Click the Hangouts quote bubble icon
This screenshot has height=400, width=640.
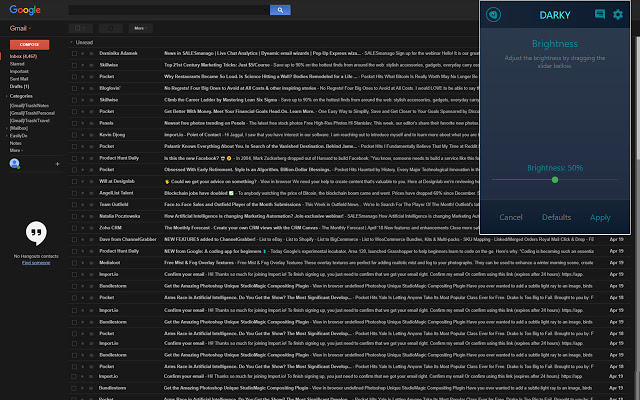(36, 233)
